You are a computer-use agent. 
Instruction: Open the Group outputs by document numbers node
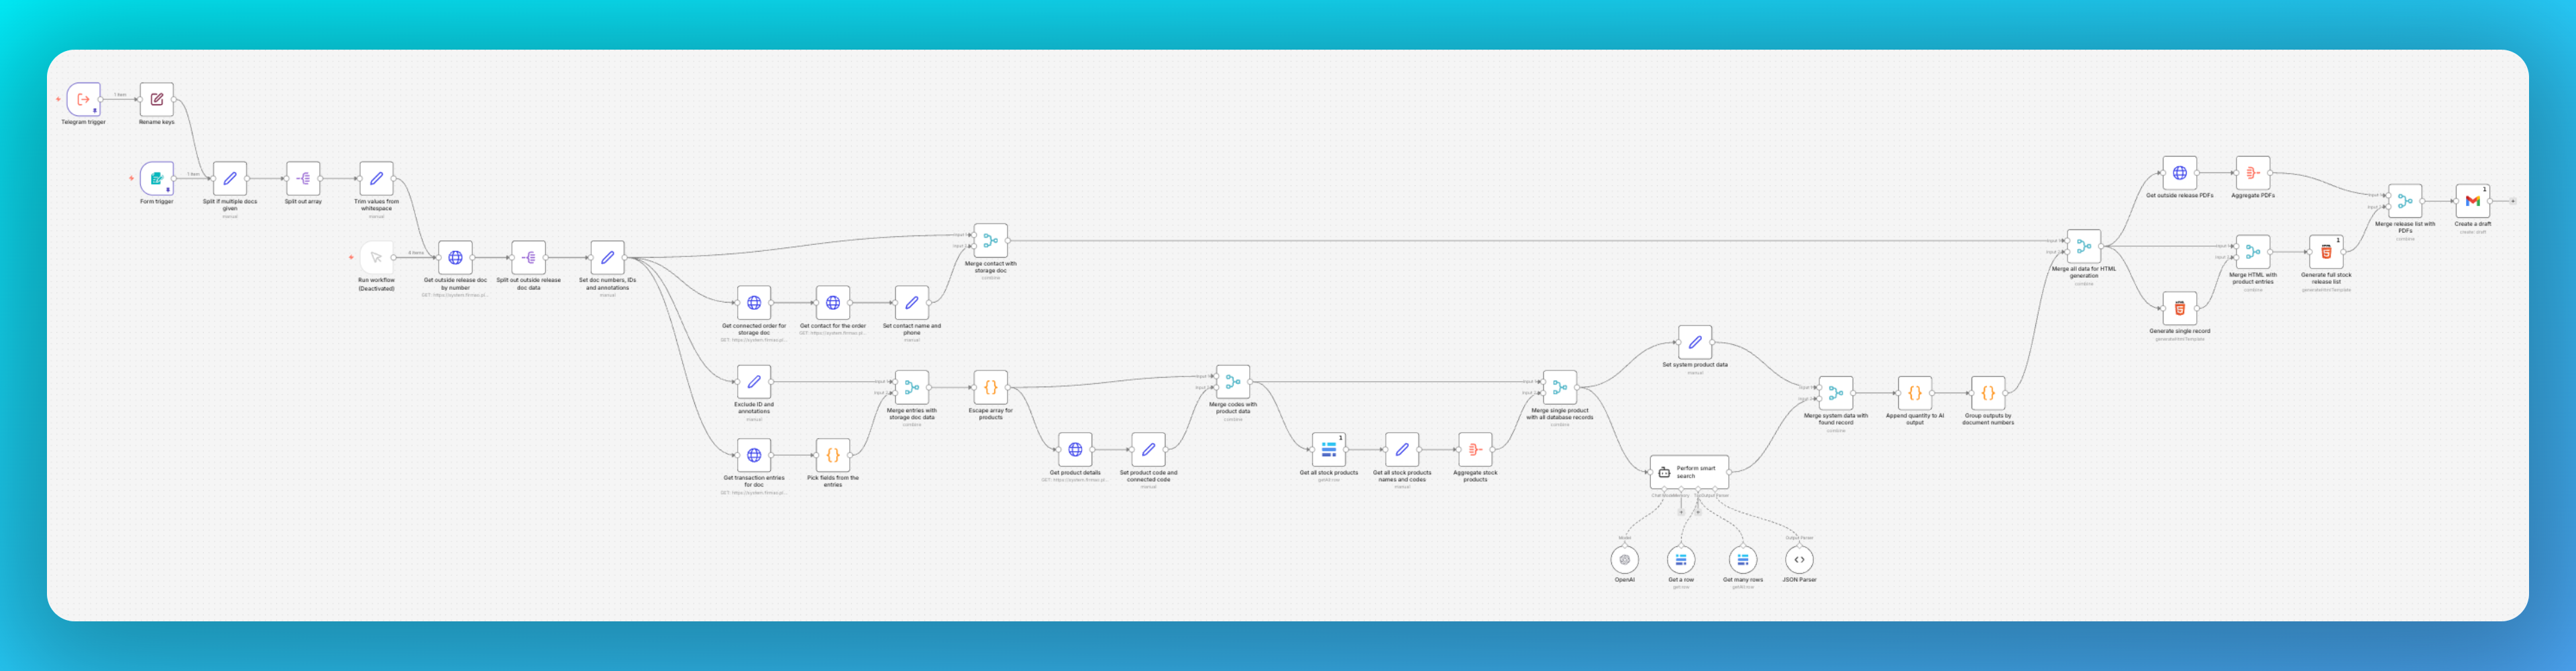click(1987, 393)
